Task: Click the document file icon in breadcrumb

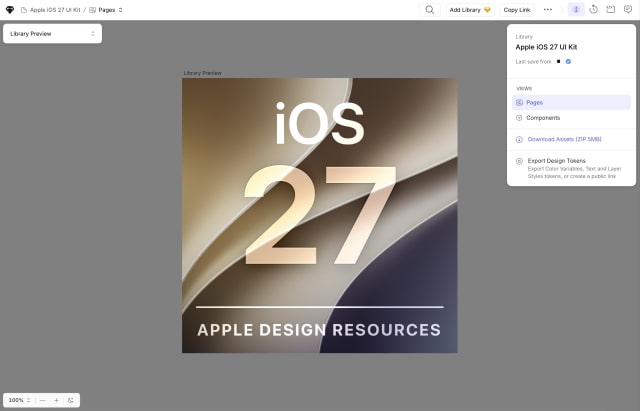Action: pos(24,10)
